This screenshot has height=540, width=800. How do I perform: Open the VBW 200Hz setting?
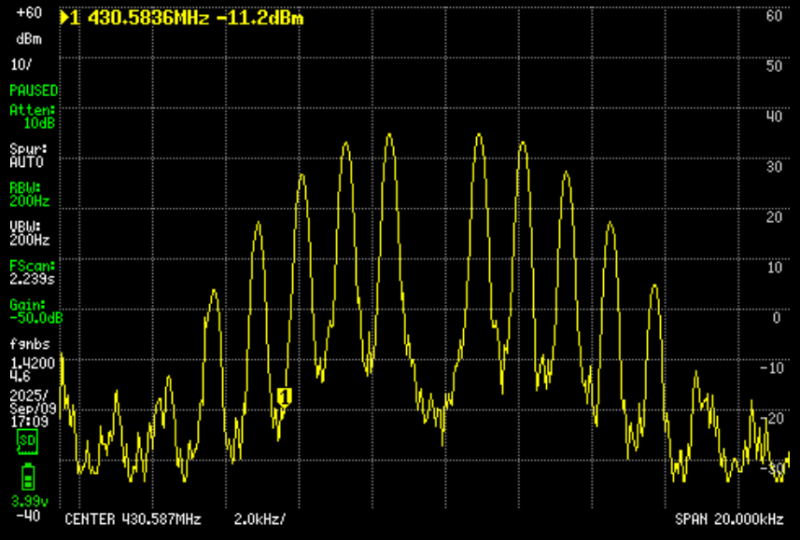(29, 233)
